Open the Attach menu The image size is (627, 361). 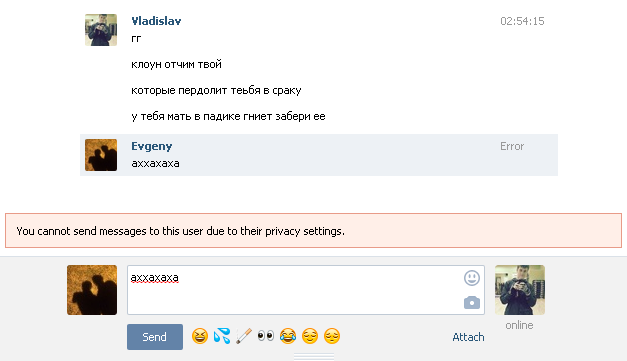pyautogui.click(x=468, y=337)
